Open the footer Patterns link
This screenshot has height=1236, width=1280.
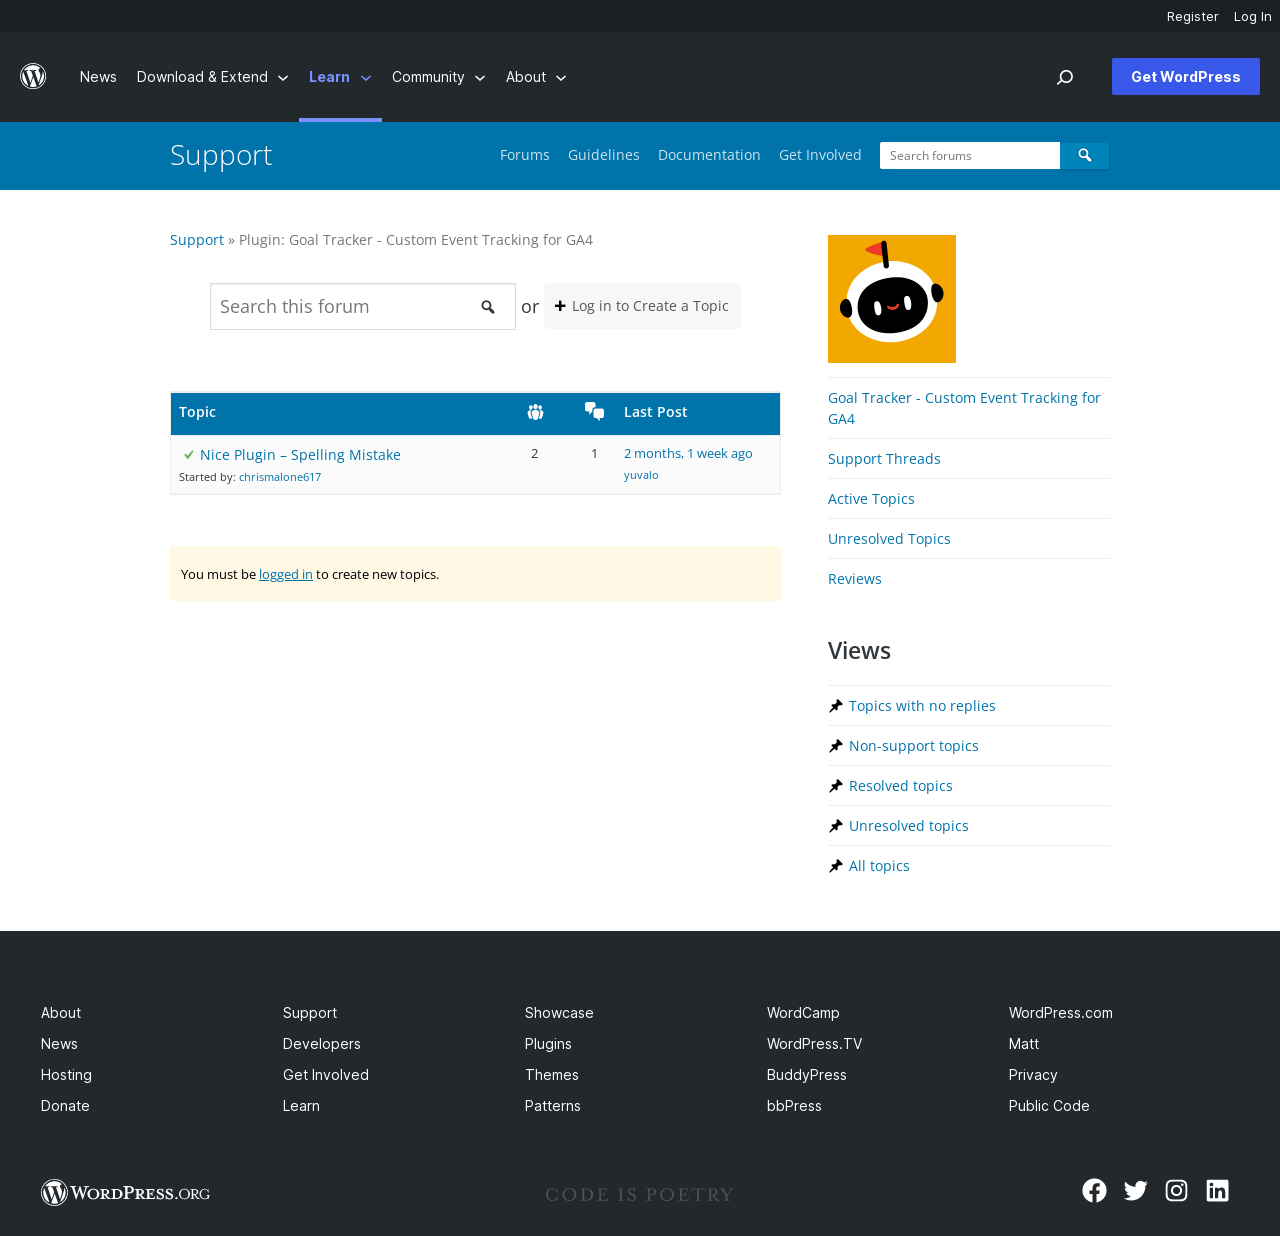[x=553, y=1106]
